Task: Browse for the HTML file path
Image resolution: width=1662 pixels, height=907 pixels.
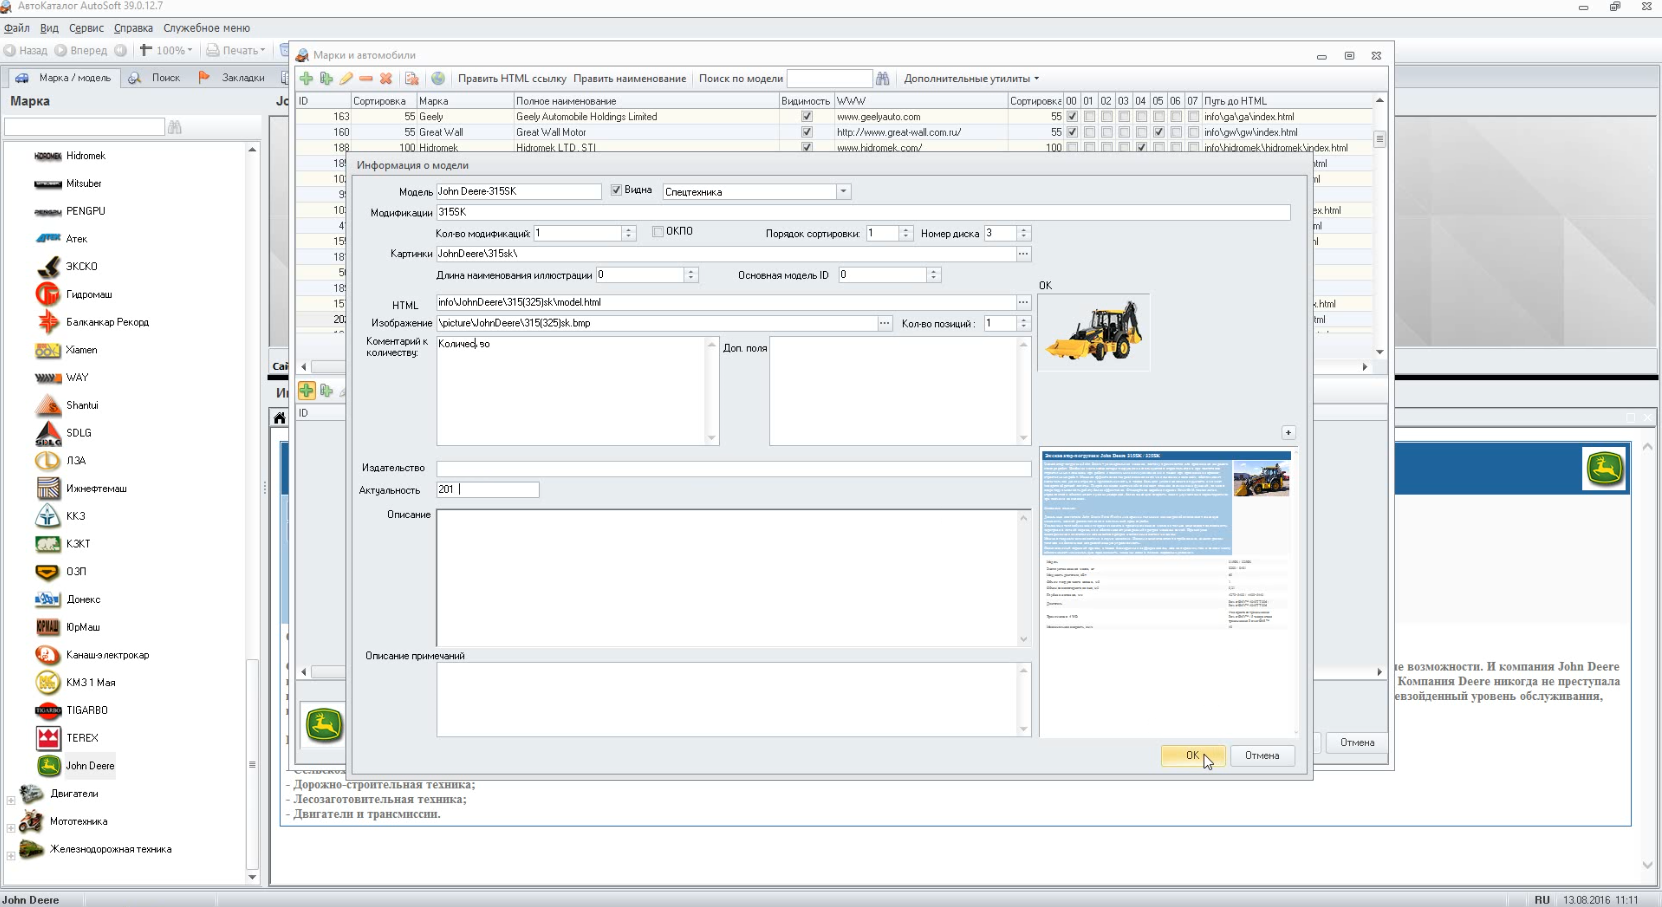Action: pos(1023,302)
